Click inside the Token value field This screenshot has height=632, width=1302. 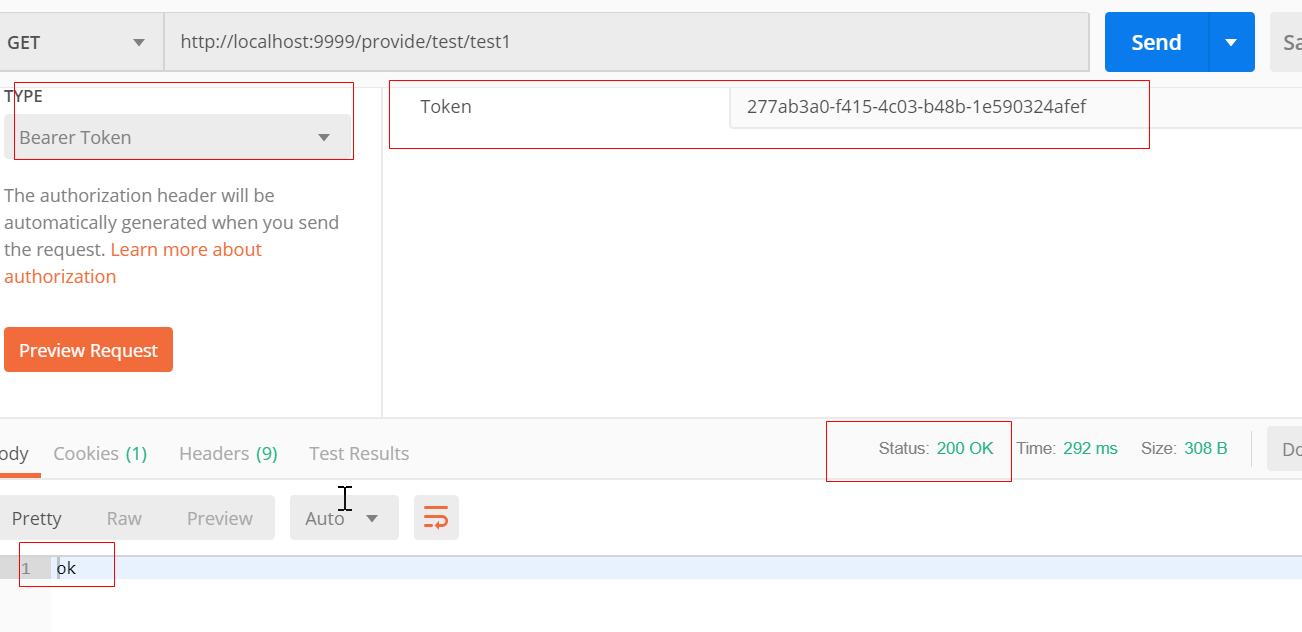[x=940, y=106]
